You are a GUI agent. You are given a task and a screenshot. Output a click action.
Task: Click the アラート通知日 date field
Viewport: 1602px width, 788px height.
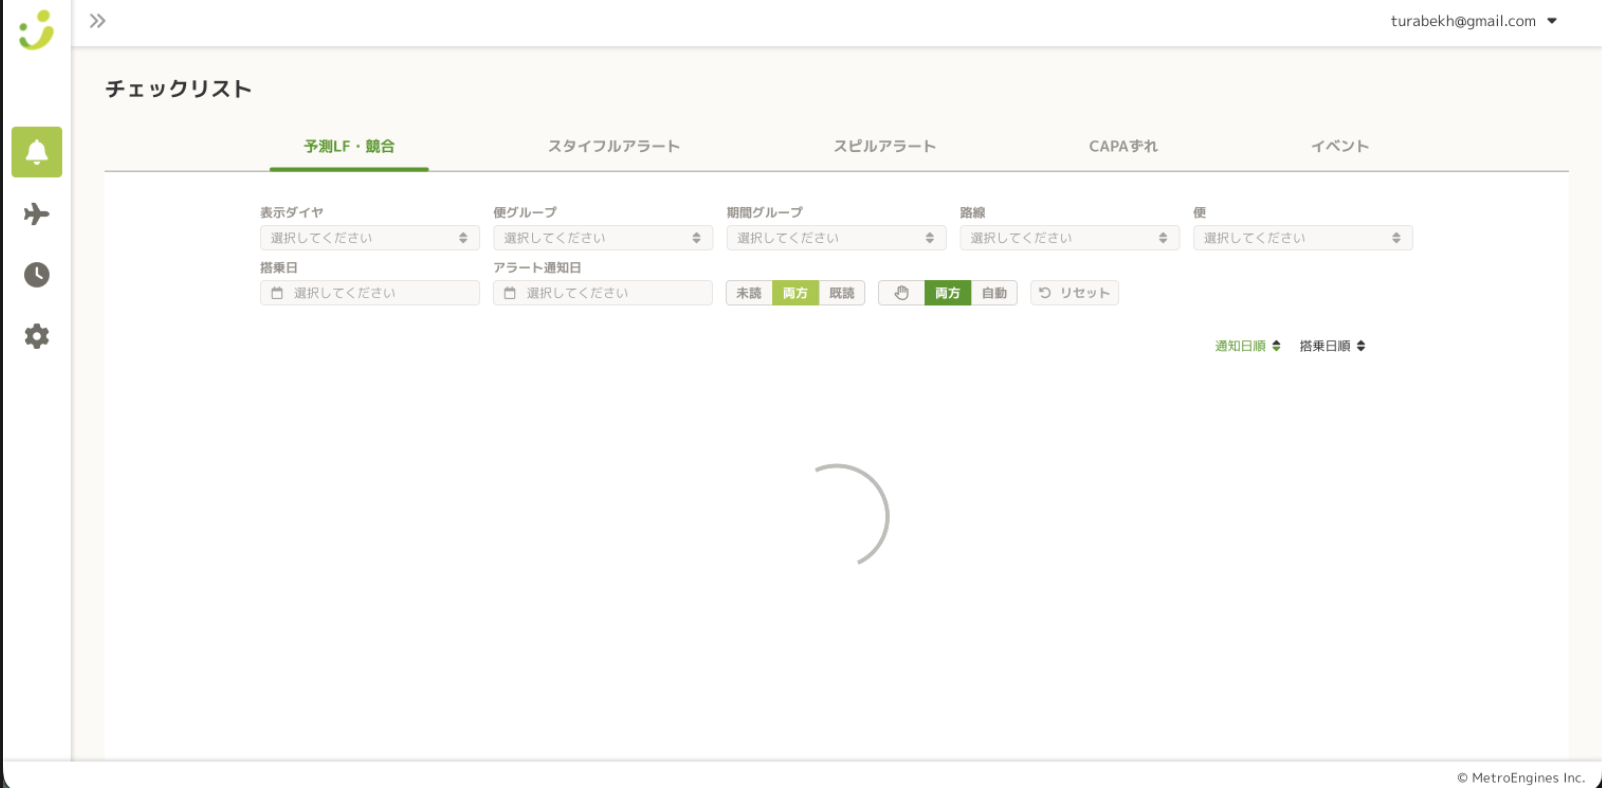click(603, 293)
